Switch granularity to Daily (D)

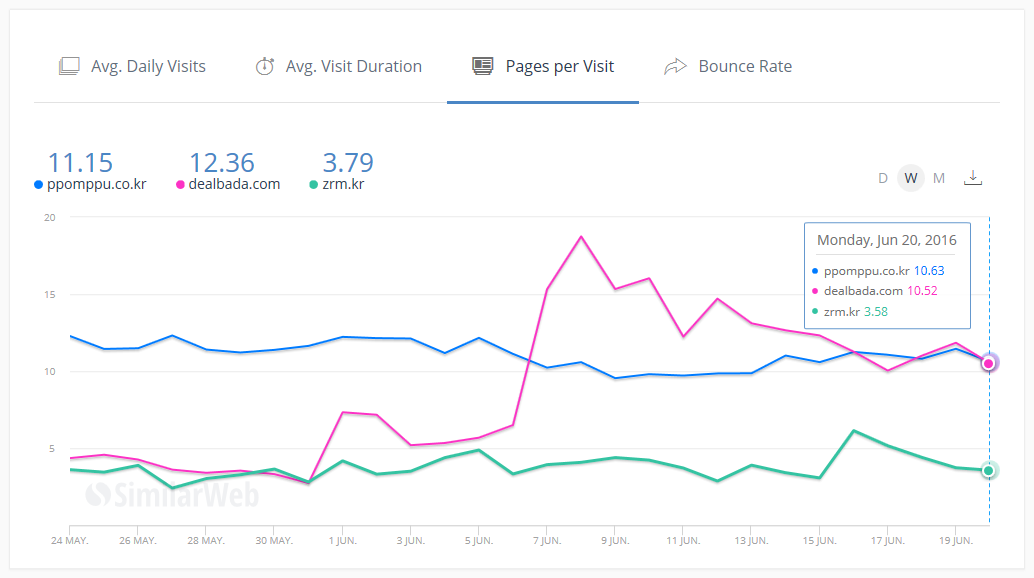[x=883, y=178]
